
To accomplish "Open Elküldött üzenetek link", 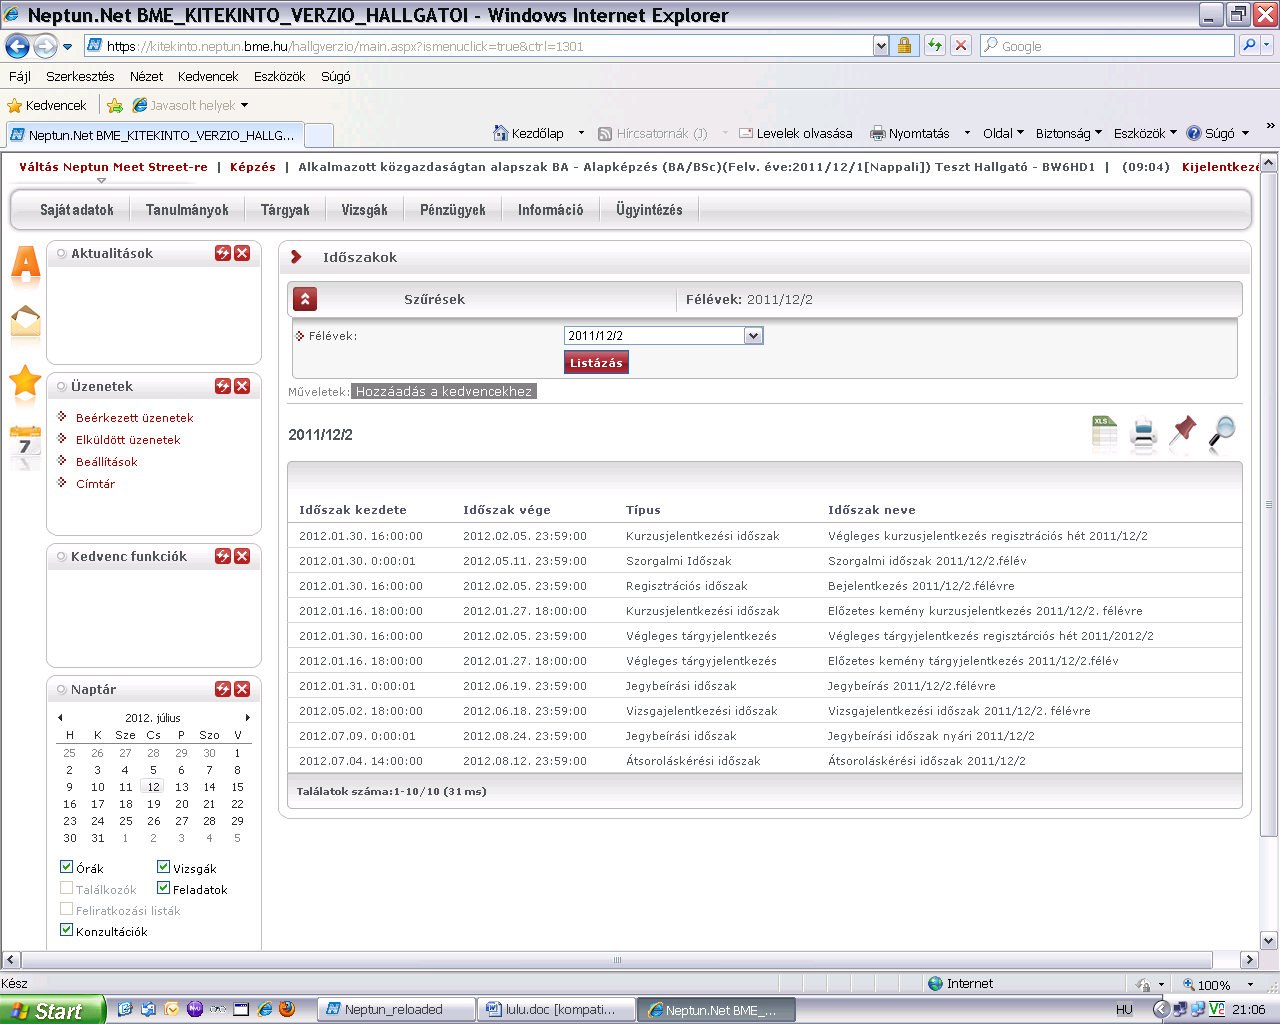I will [x=128, y=440].
